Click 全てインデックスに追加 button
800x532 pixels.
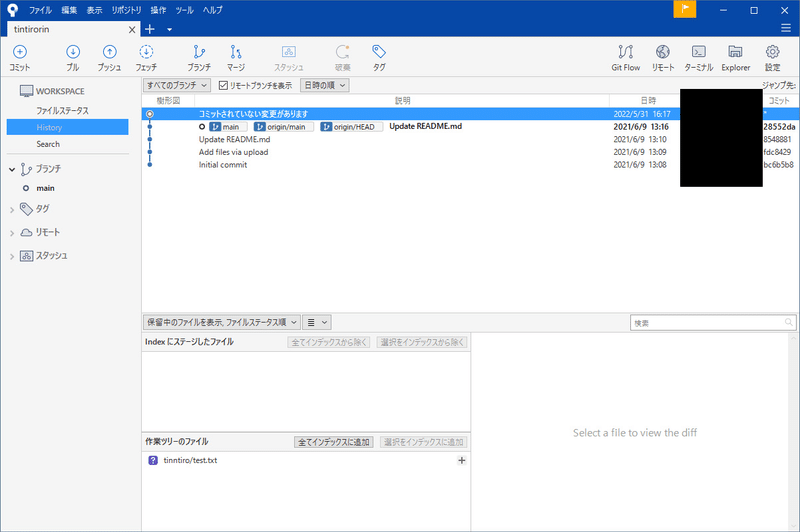pos(334,442)
